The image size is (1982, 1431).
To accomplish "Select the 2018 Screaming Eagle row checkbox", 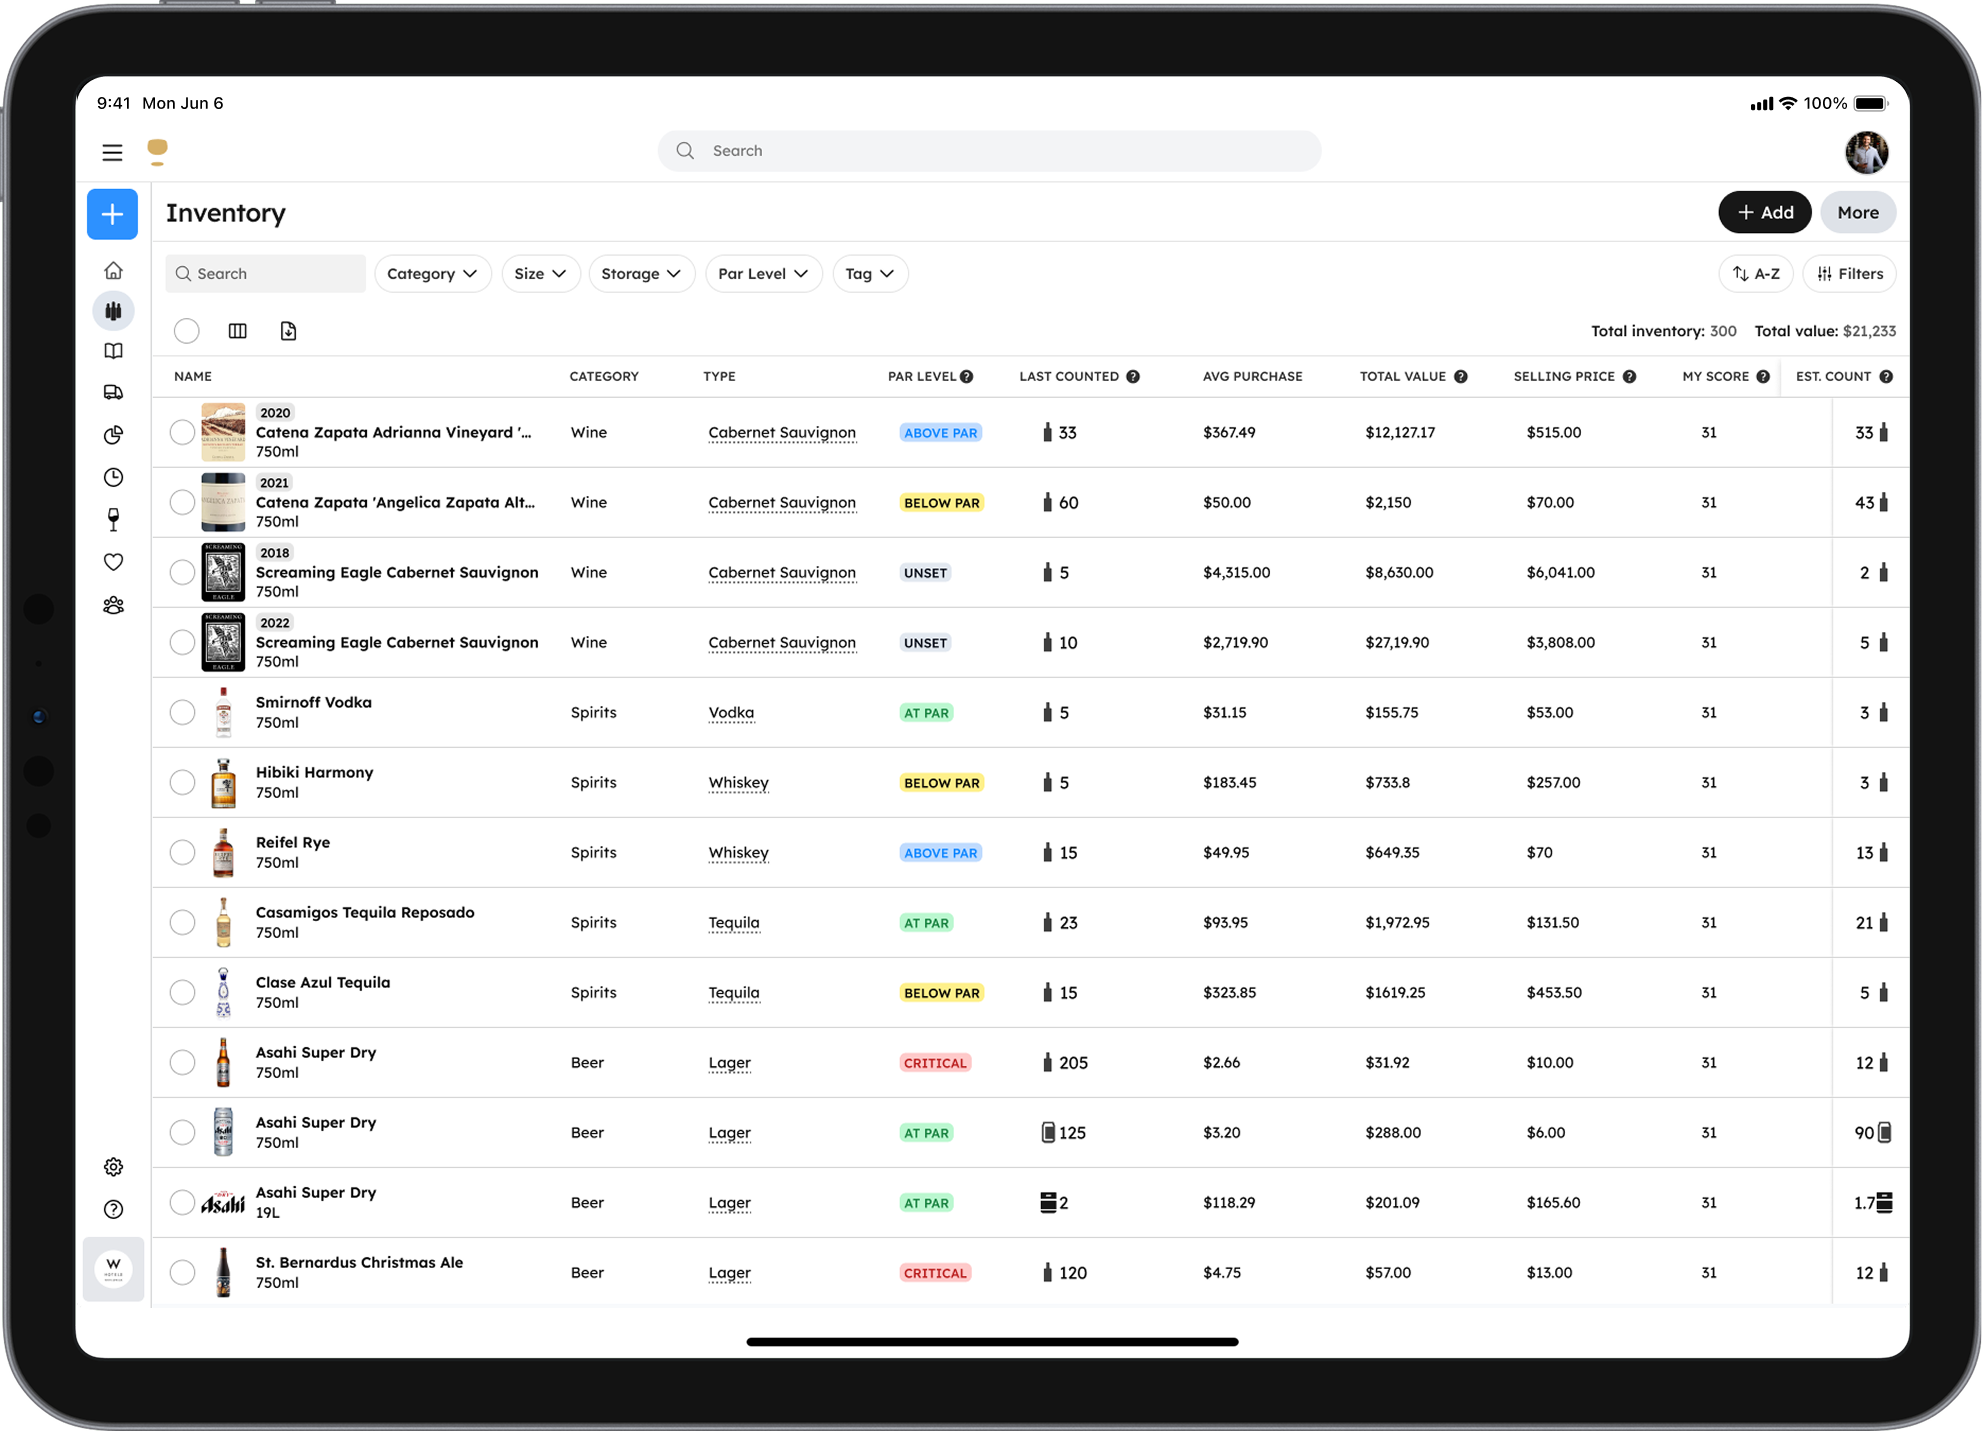I will pos(182,573).
